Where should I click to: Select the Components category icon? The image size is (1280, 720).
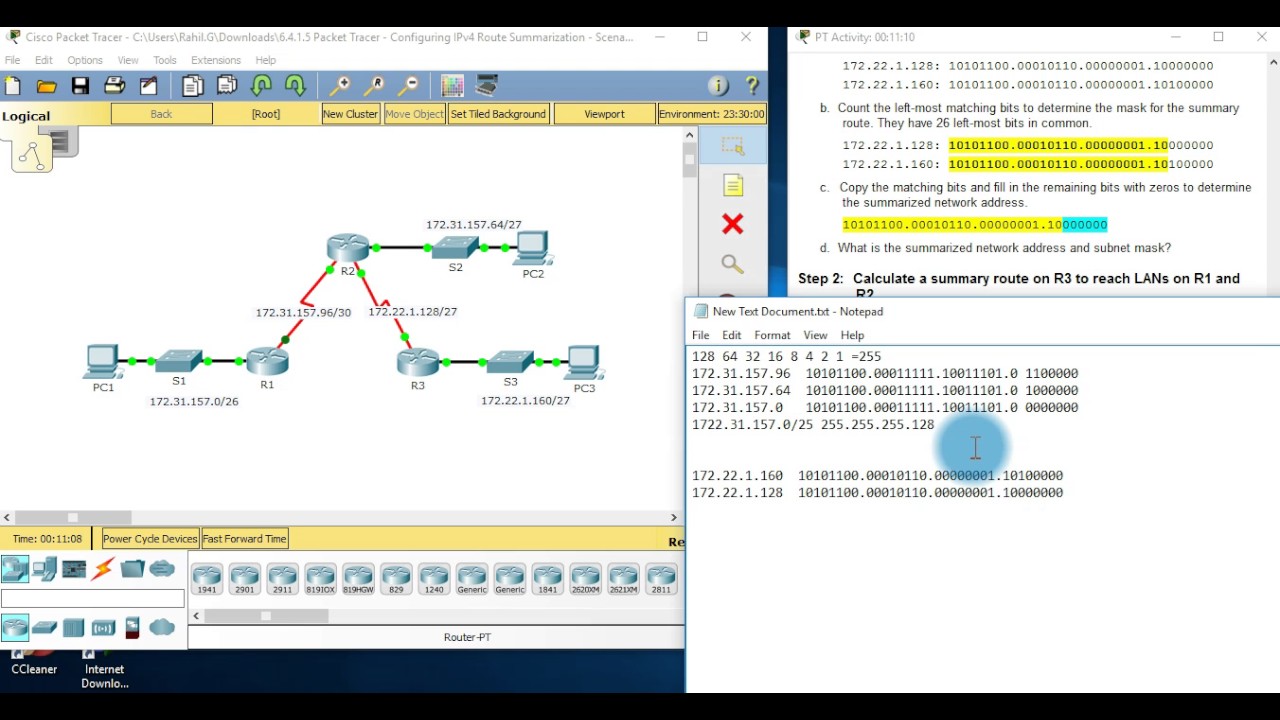click(74, 569)
